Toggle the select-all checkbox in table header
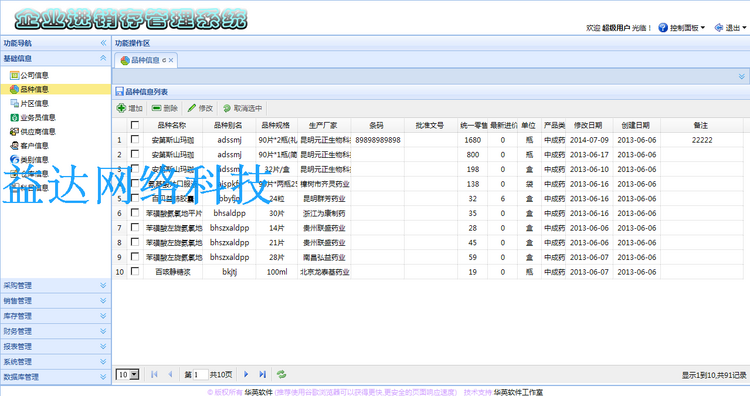 [135, 125]
